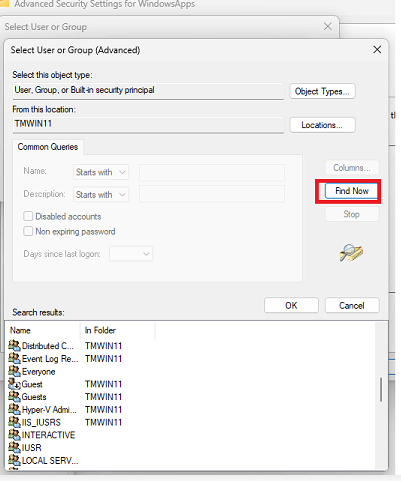Open the Description 'Starts with' dropdown
401x481 pixels.
(x=101, y=195)
